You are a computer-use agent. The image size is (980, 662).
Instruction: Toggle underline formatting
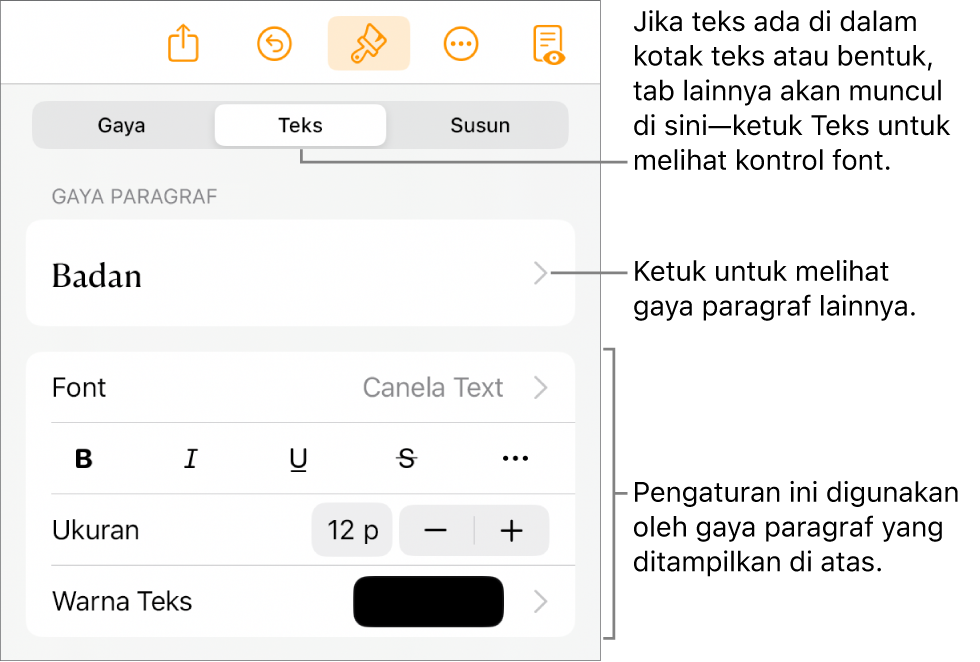[298, 458]
